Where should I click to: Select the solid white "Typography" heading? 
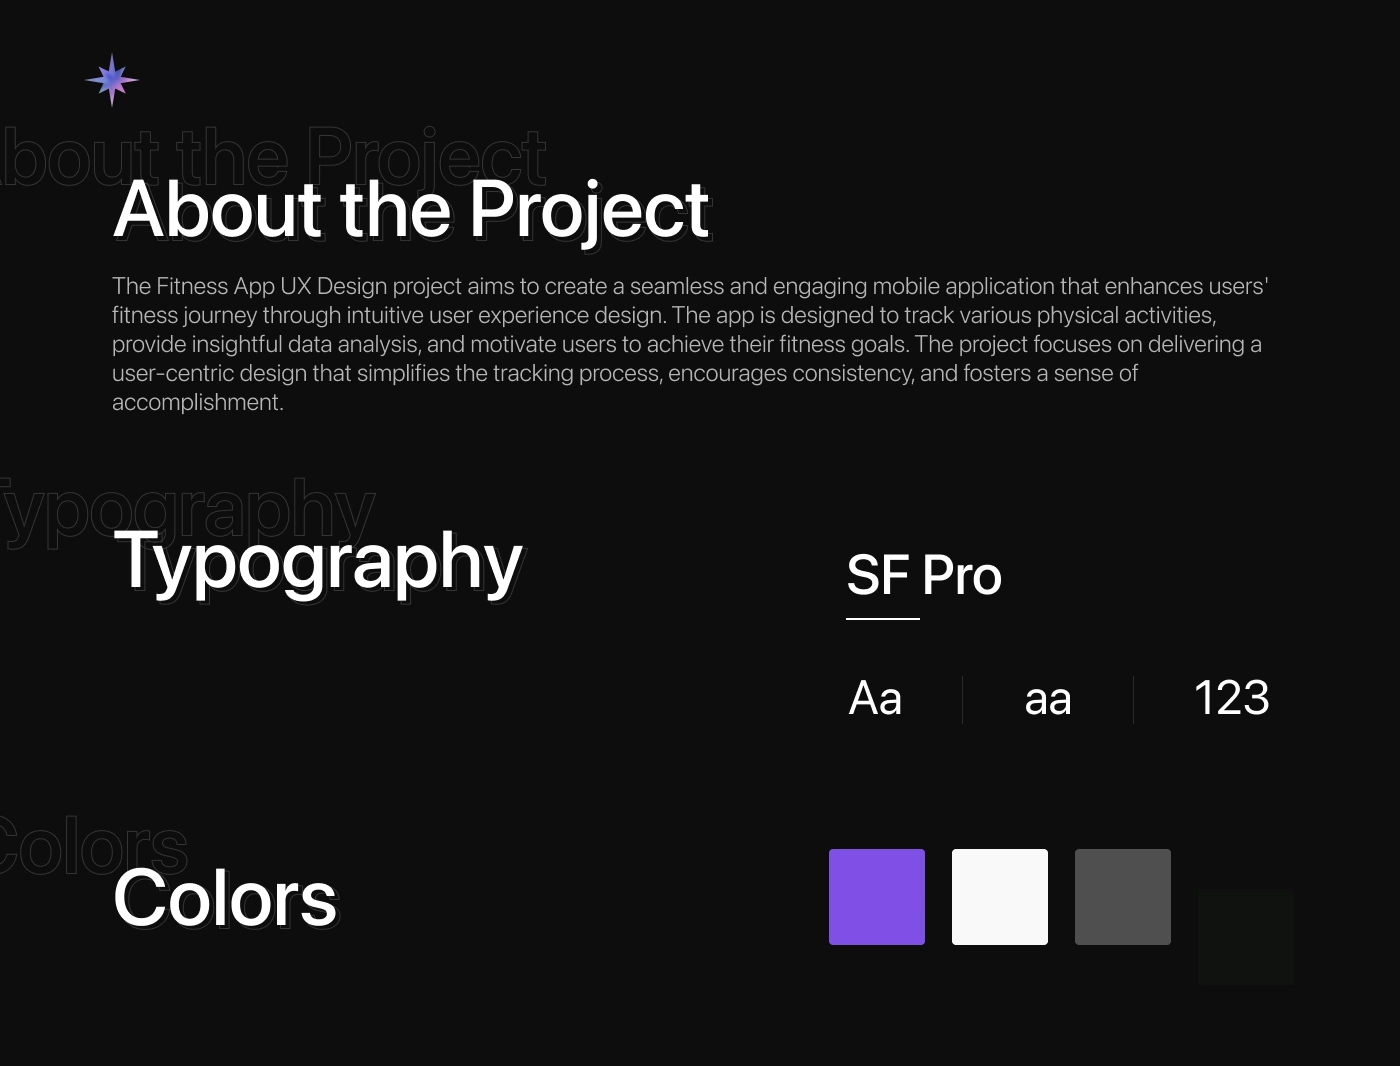318,560
